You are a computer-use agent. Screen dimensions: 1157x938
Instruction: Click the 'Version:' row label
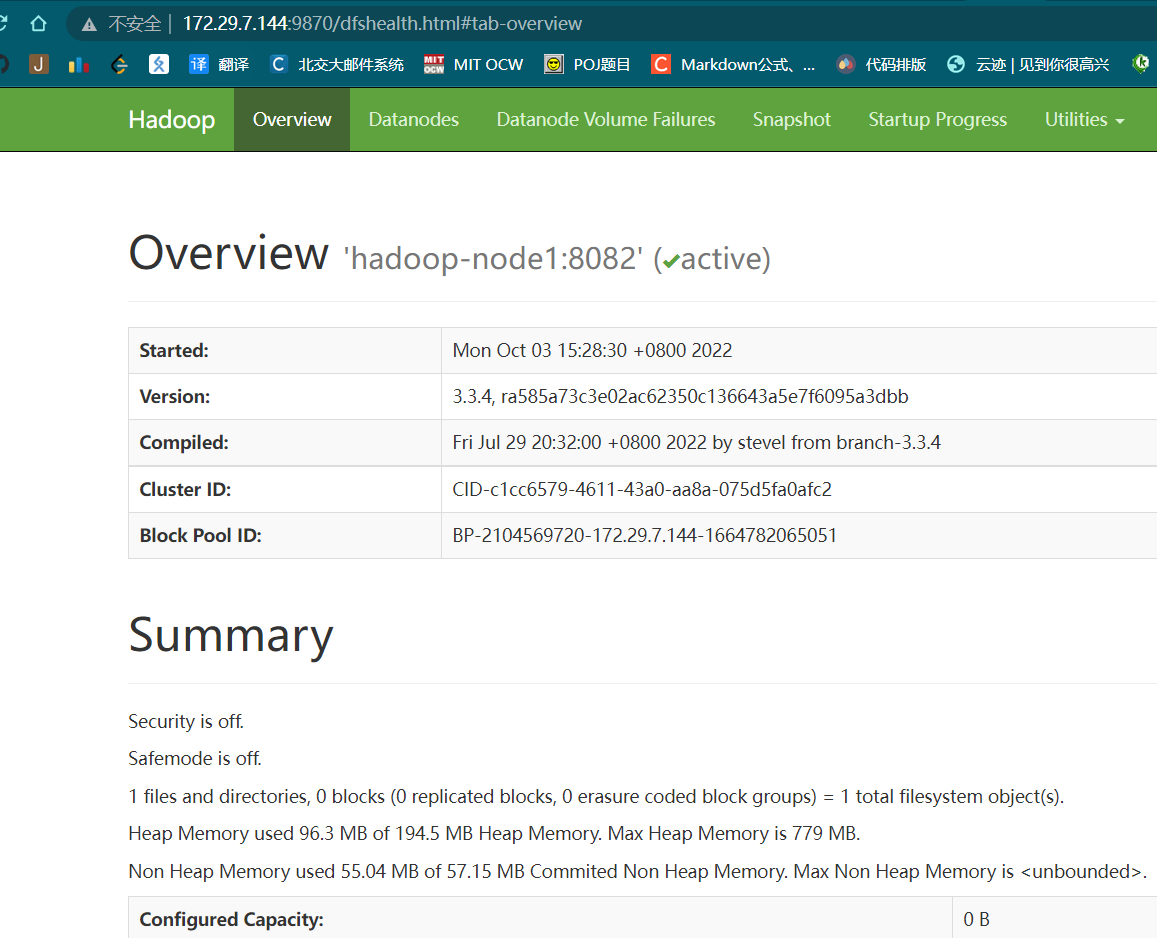coord(175,397)
